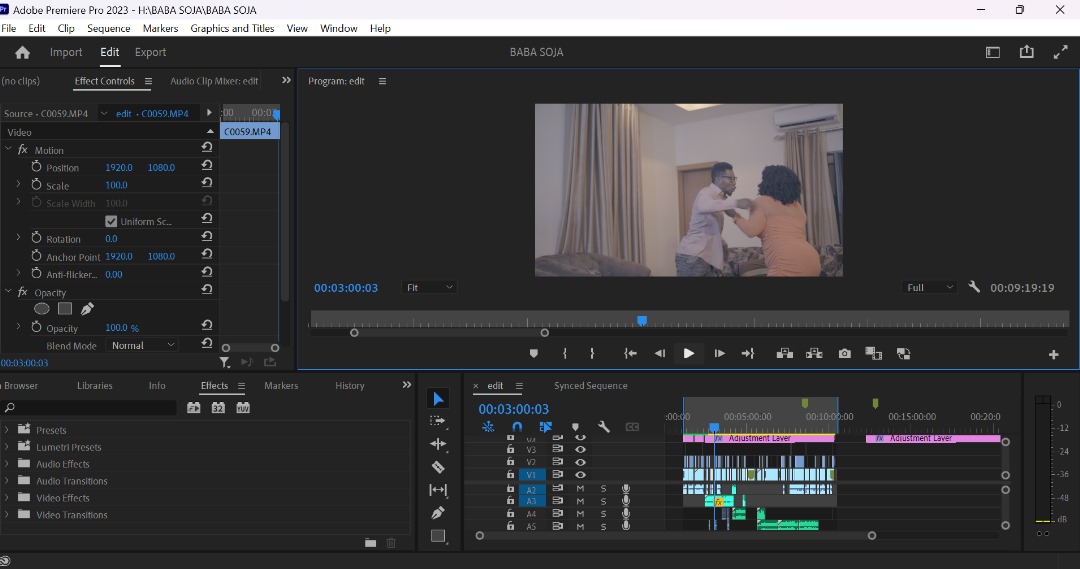The image size is (1080, 569).
Task: Toggle Snap in Timeline magnet
Action: pyautogui.click(x=517, y=427)
